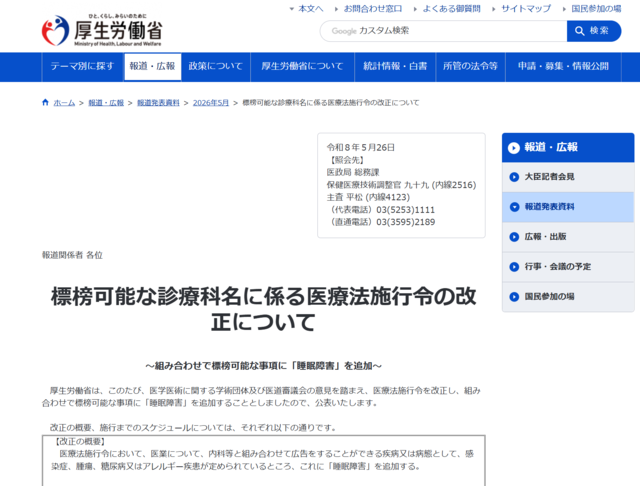Click the 代表電話 03(5253)1111 line
640x486 pixels.
pyautogui.click(x=380, y=210)
